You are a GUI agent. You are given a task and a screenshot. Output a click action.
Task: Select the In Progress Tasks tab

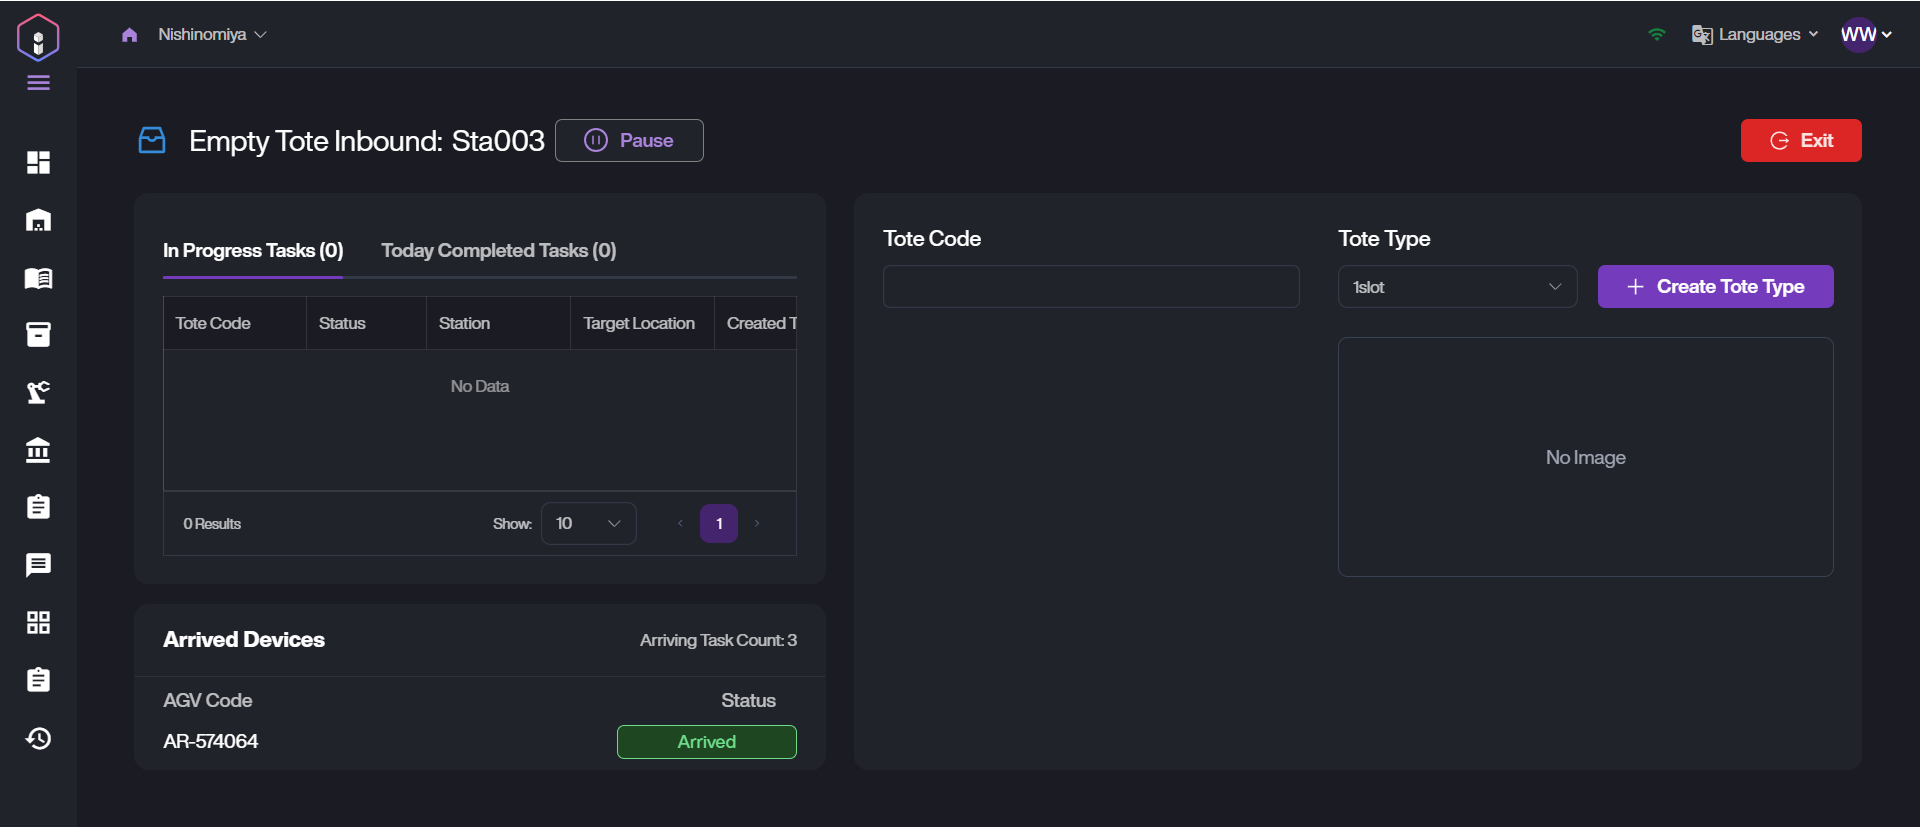coord(253,251)
